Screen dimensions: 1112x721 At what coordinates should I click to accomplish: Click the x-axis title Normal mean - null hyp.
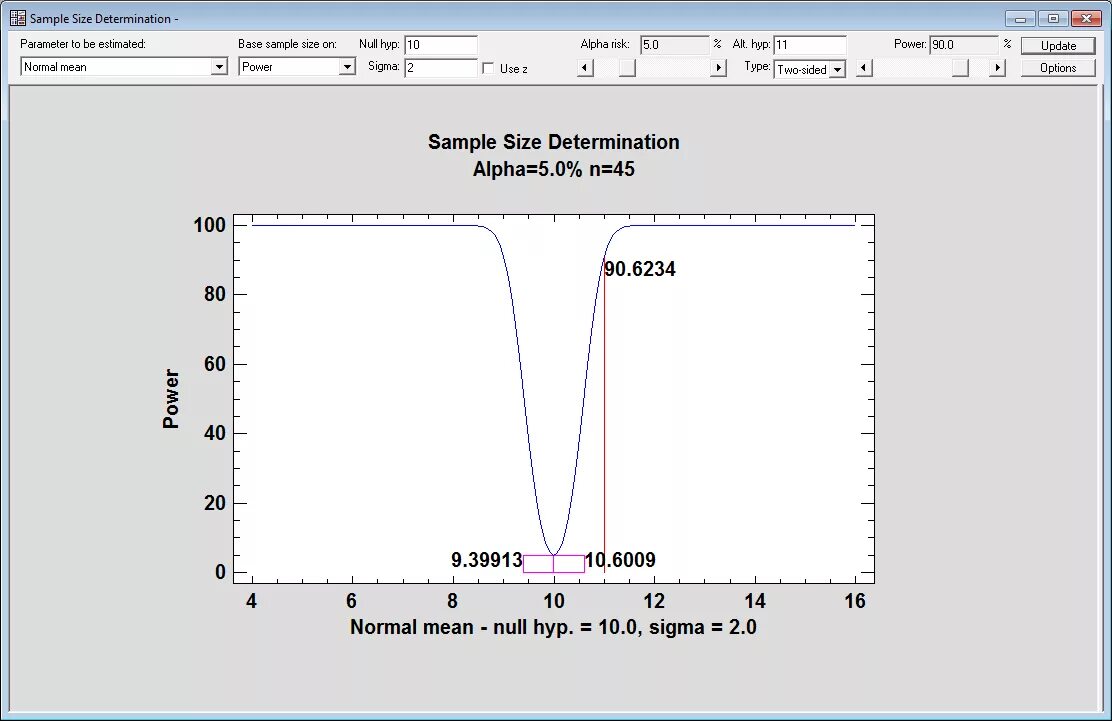pos(554,627)
